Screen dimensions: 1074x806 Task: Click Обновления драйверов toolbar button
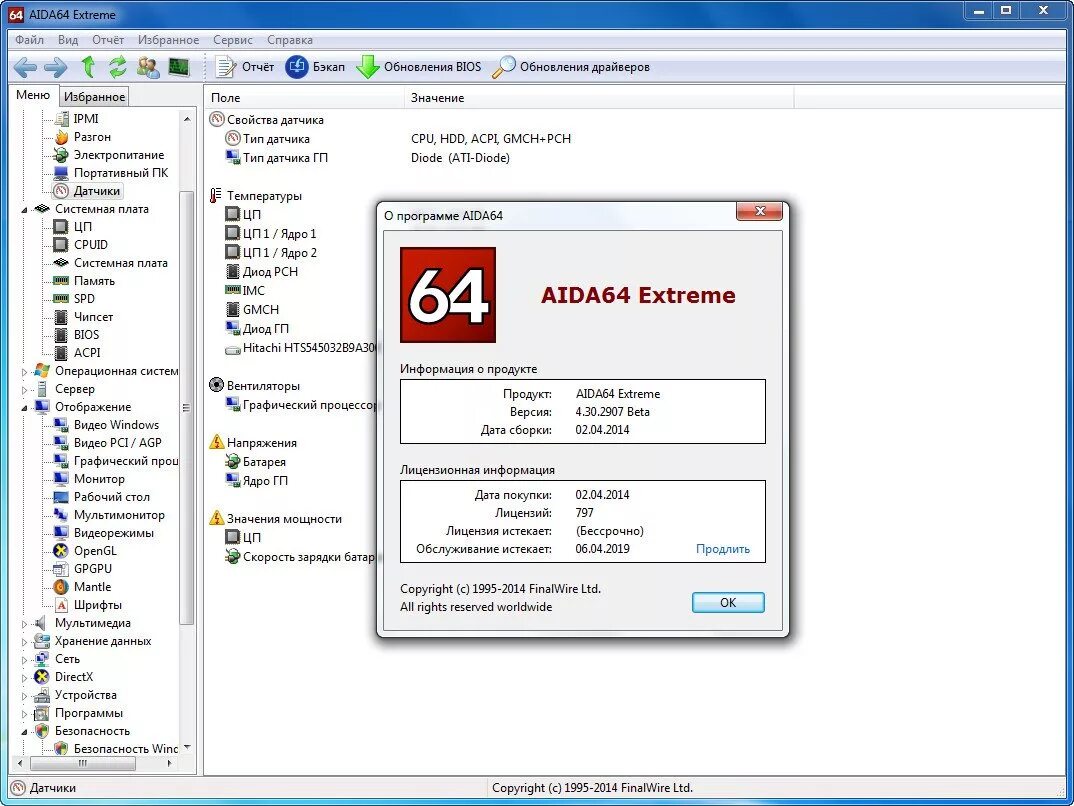pos(572,67)
